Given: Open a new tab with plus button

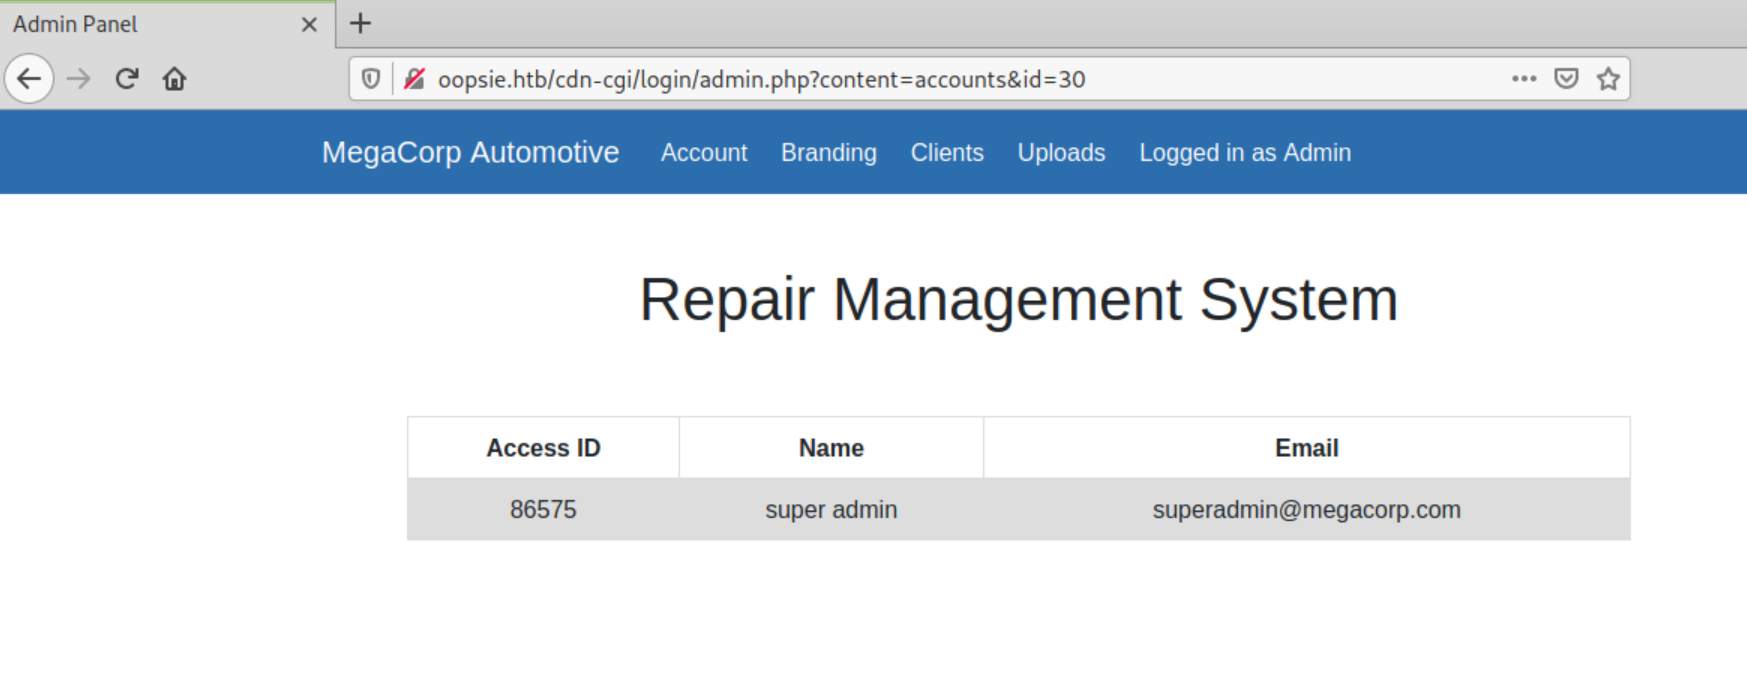Looking at the screenshot, I should tap(360, 23).
